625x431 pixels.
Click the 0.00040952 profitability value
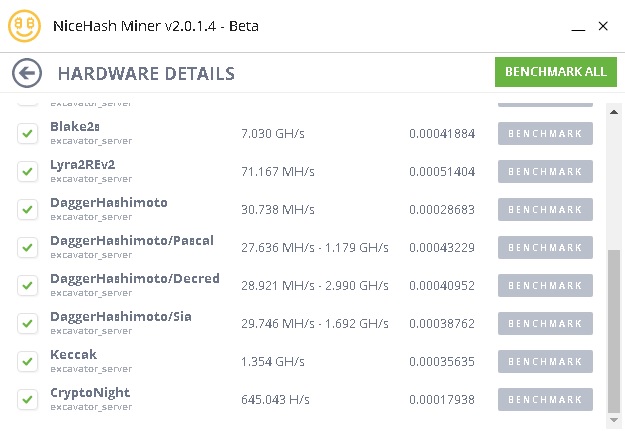(x=442, y=286)
